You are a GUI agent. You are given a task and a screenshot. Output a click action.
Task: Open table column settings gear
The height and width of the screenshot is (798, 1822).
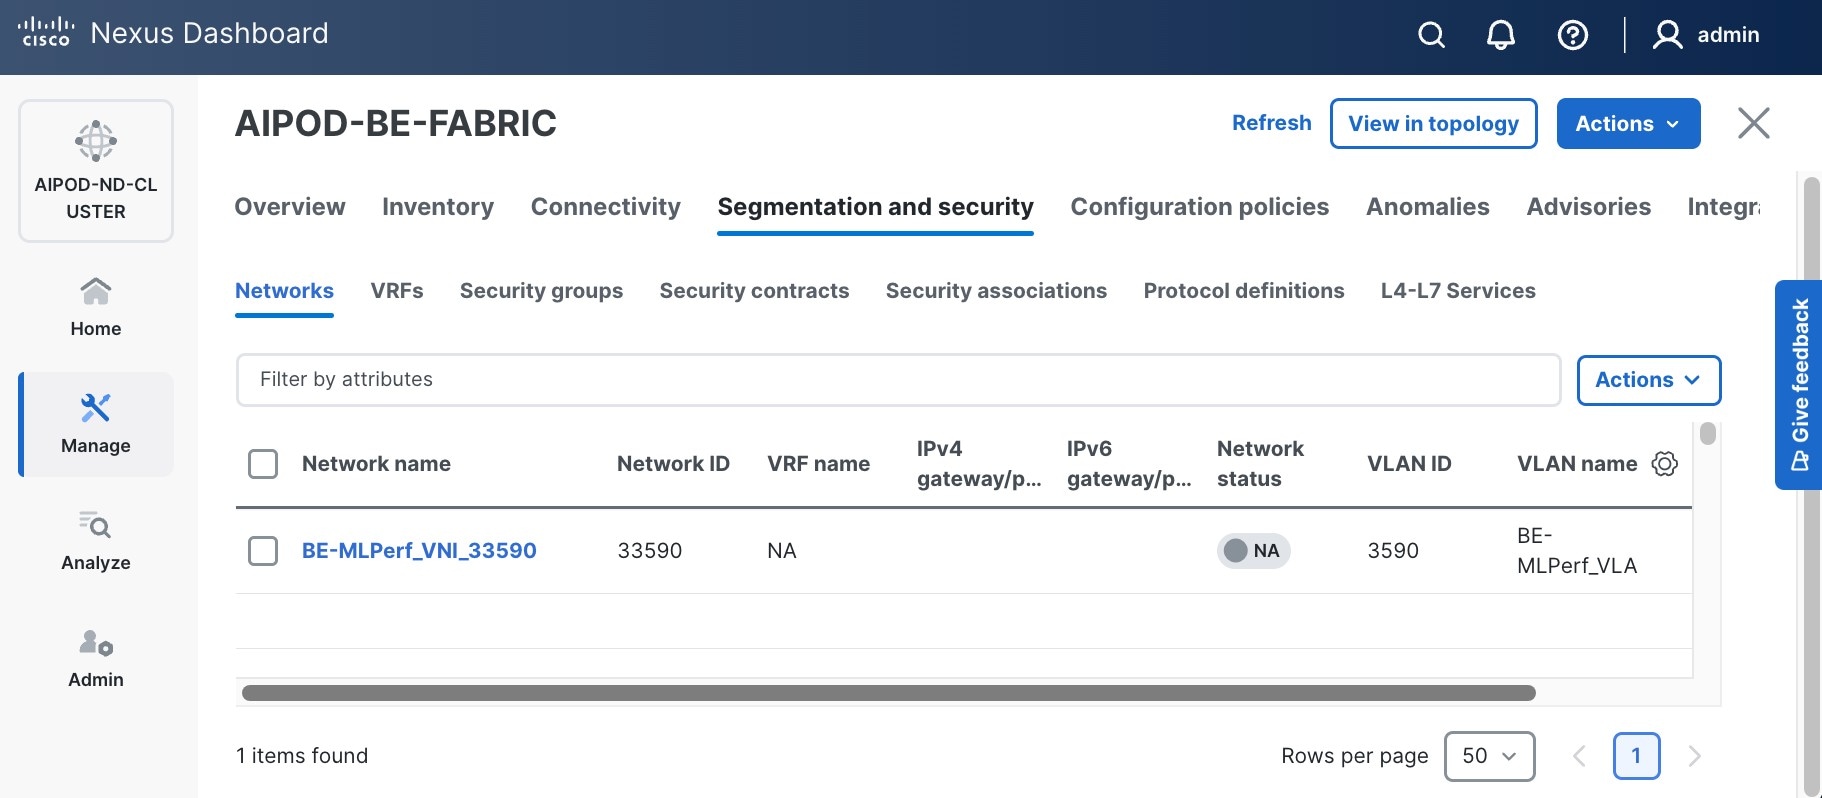1664,464
